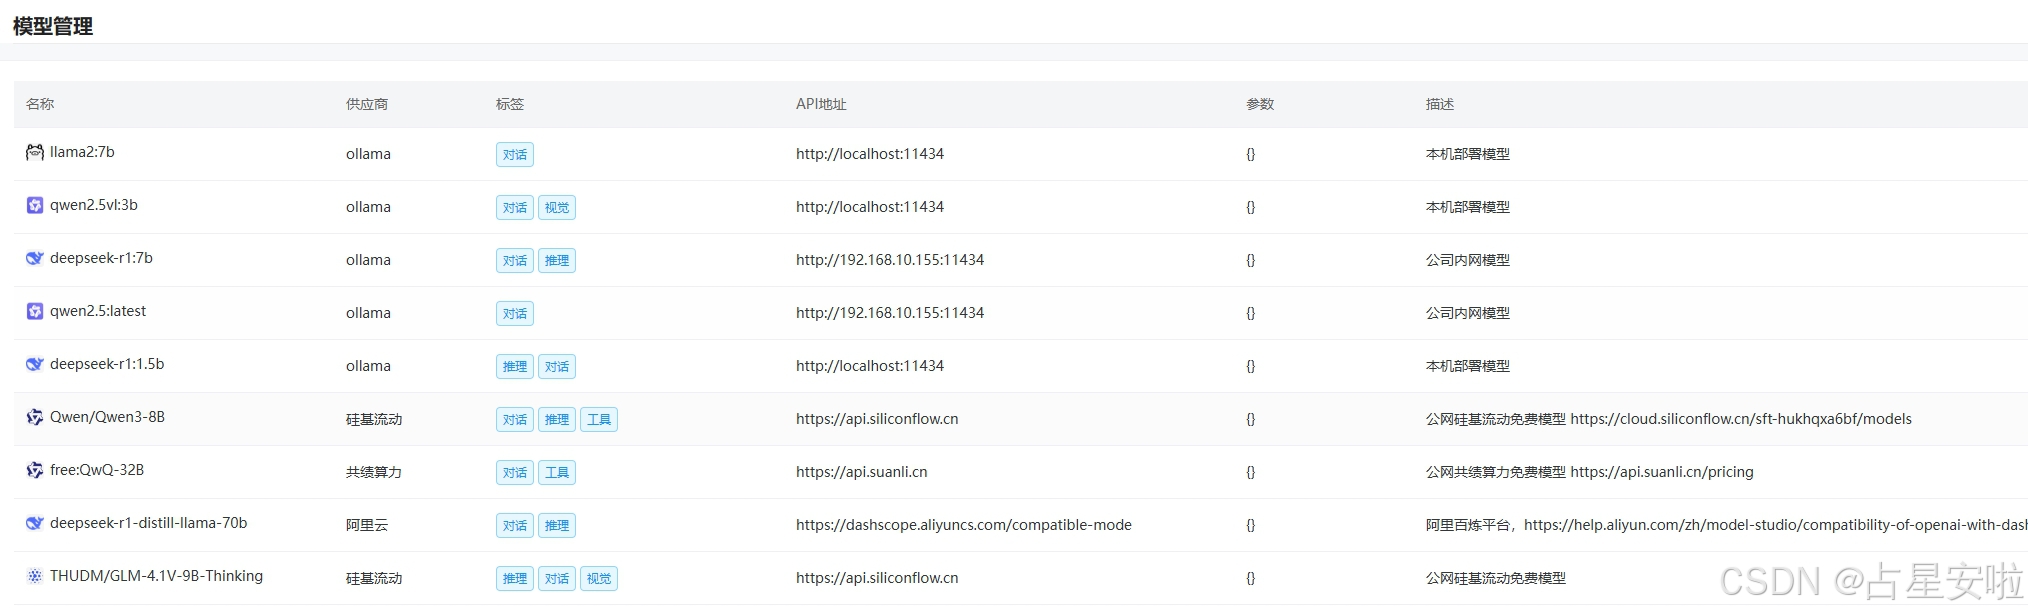Click the Qwen/Qwen3-8B model icon
Screen dimensions: 2028x616
point(35,417)
